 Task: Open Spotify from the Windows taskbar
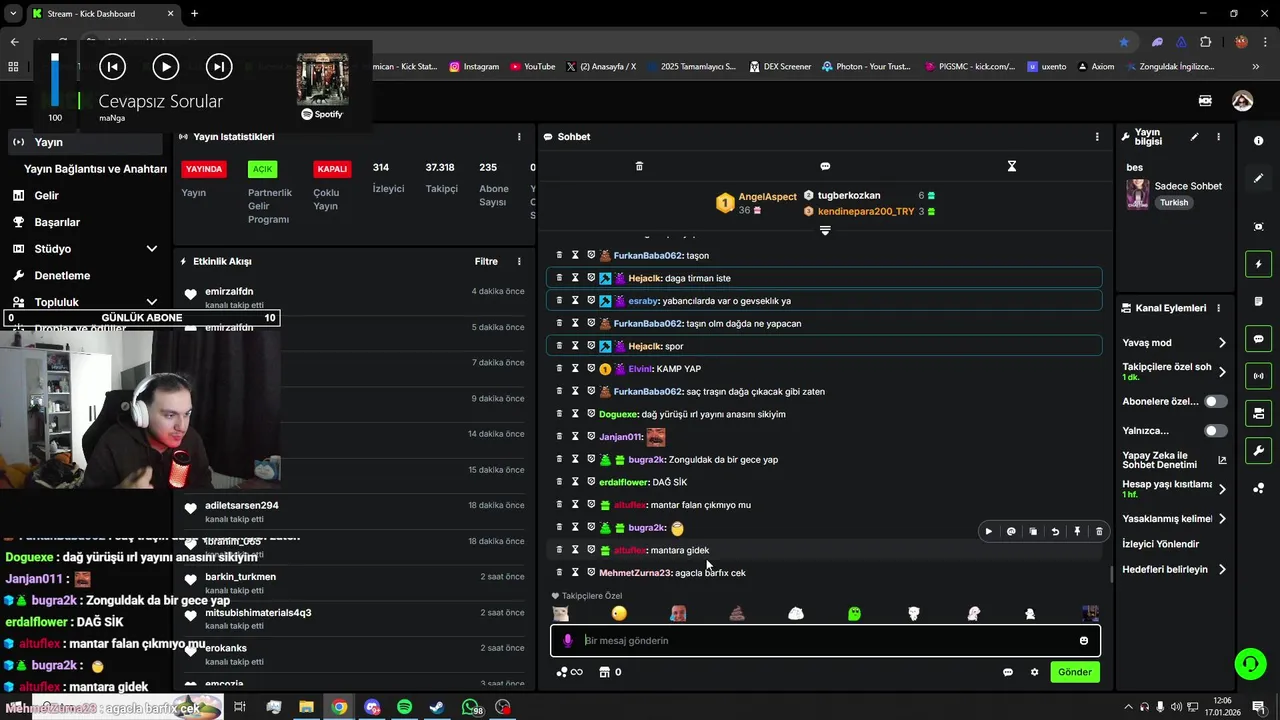coord(404,707)
